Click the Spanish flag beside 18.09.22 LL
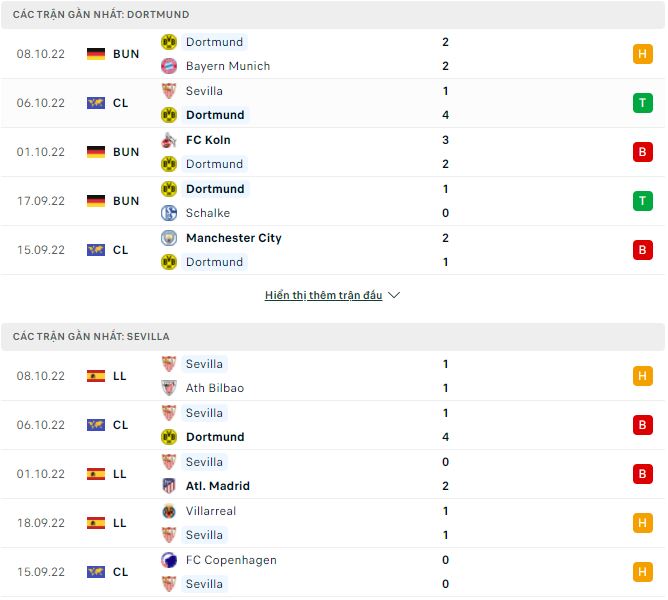The height and width of the screenshot is (600, 668). coord(96,523)
